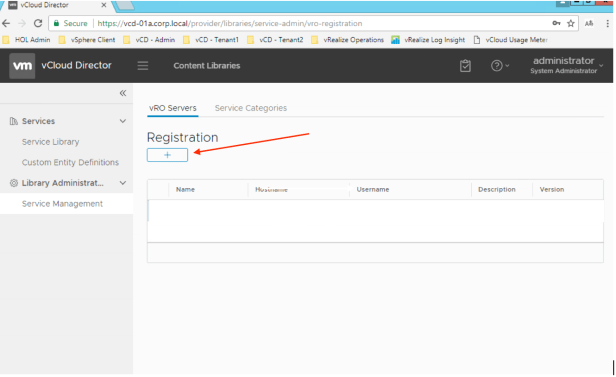Open the help question mark menu
Screen dimensions: 616x377
pyautogui.click(x=499, y=66)
